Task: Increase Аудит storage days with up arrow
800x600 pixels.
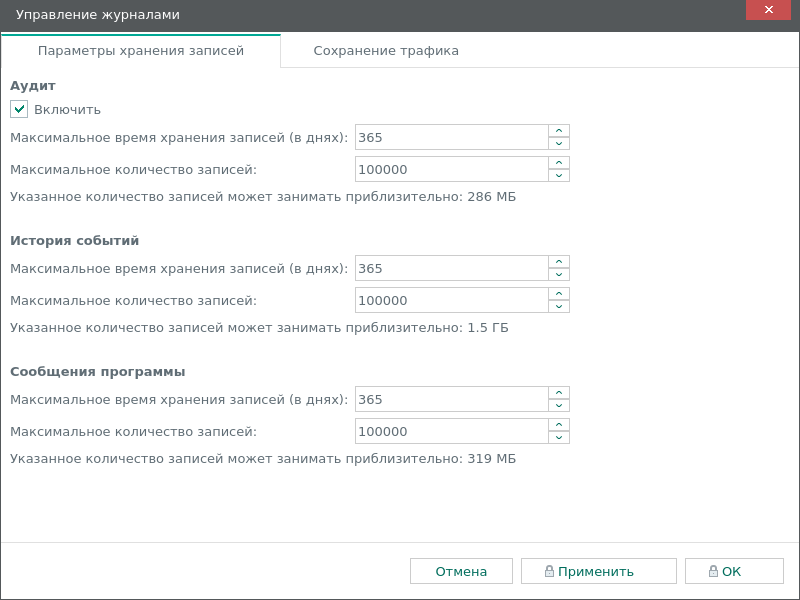Action: (x=559, y=131)
